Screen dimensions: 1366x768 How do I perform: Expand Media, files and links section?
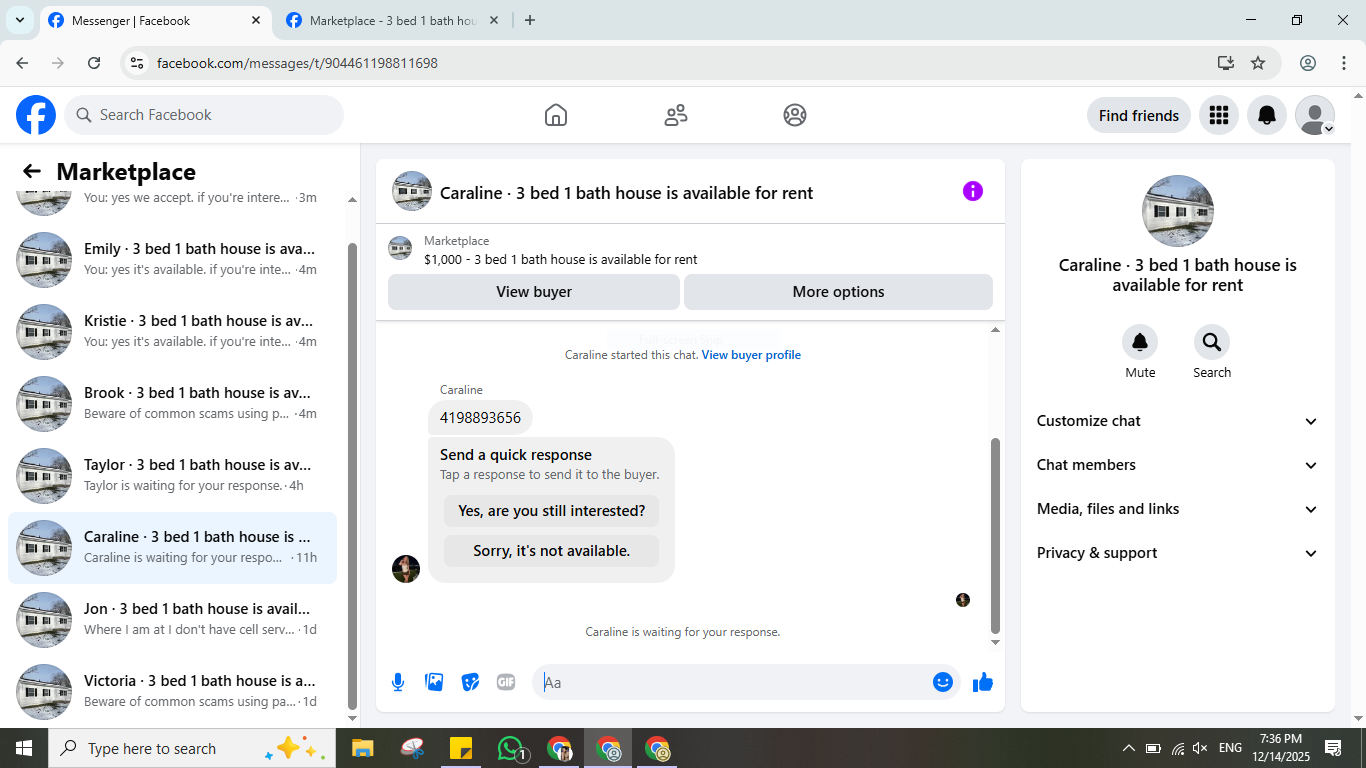(x=1178, y=509)
